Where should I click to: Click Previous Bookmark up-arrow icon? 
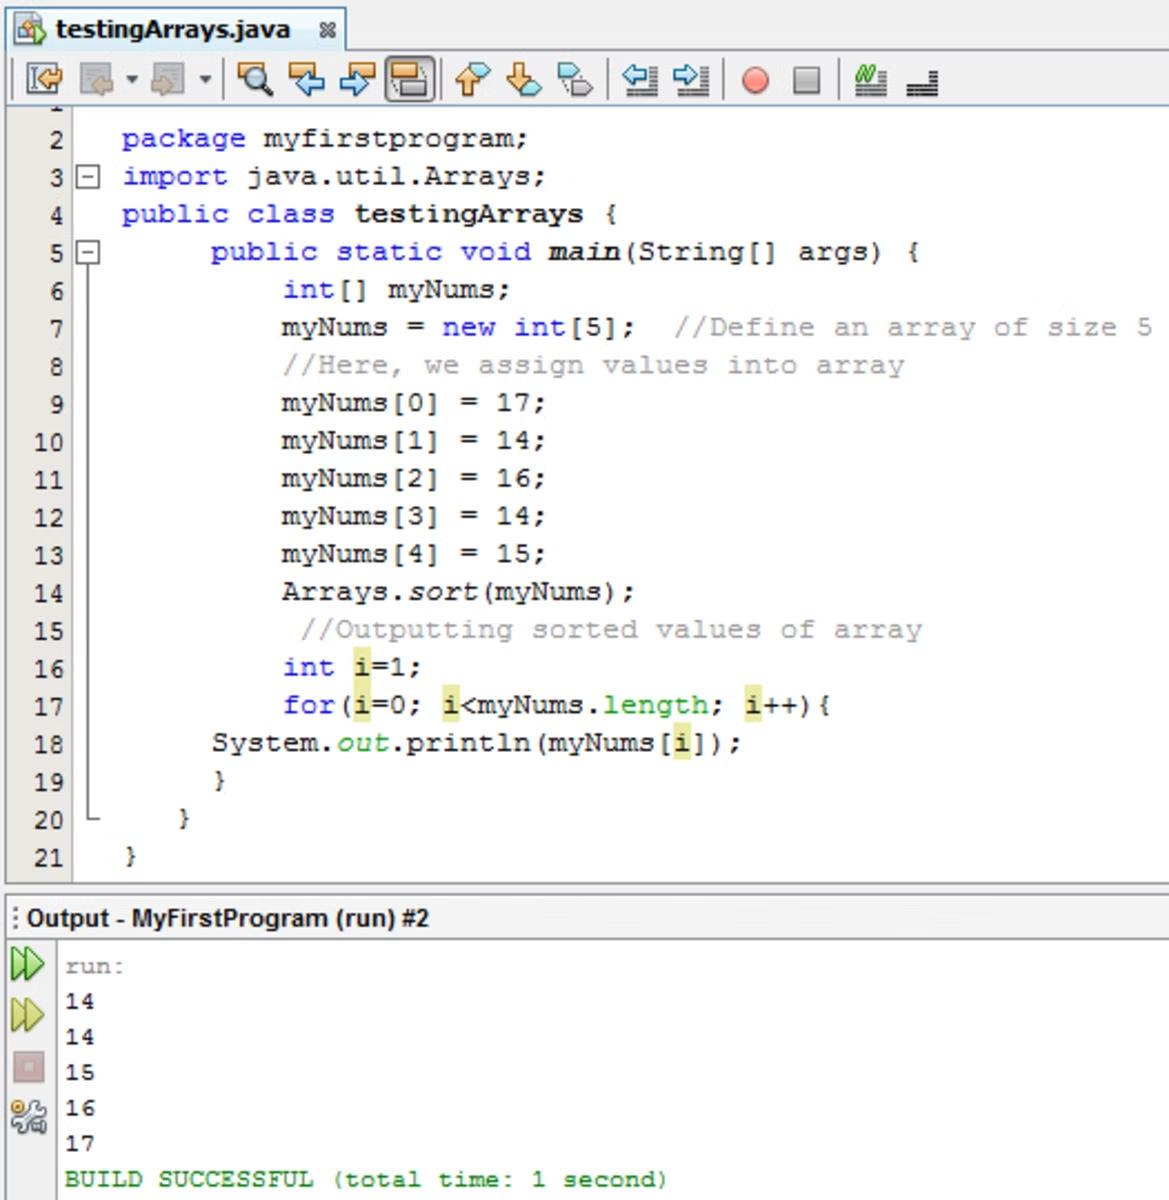(472, 79)
